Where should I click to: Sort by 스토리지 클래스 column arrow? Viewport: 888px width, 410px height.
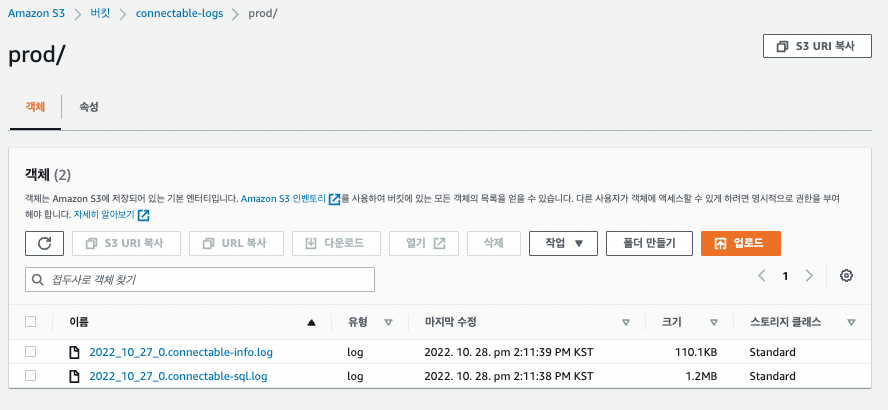click(x=851, y=322)
